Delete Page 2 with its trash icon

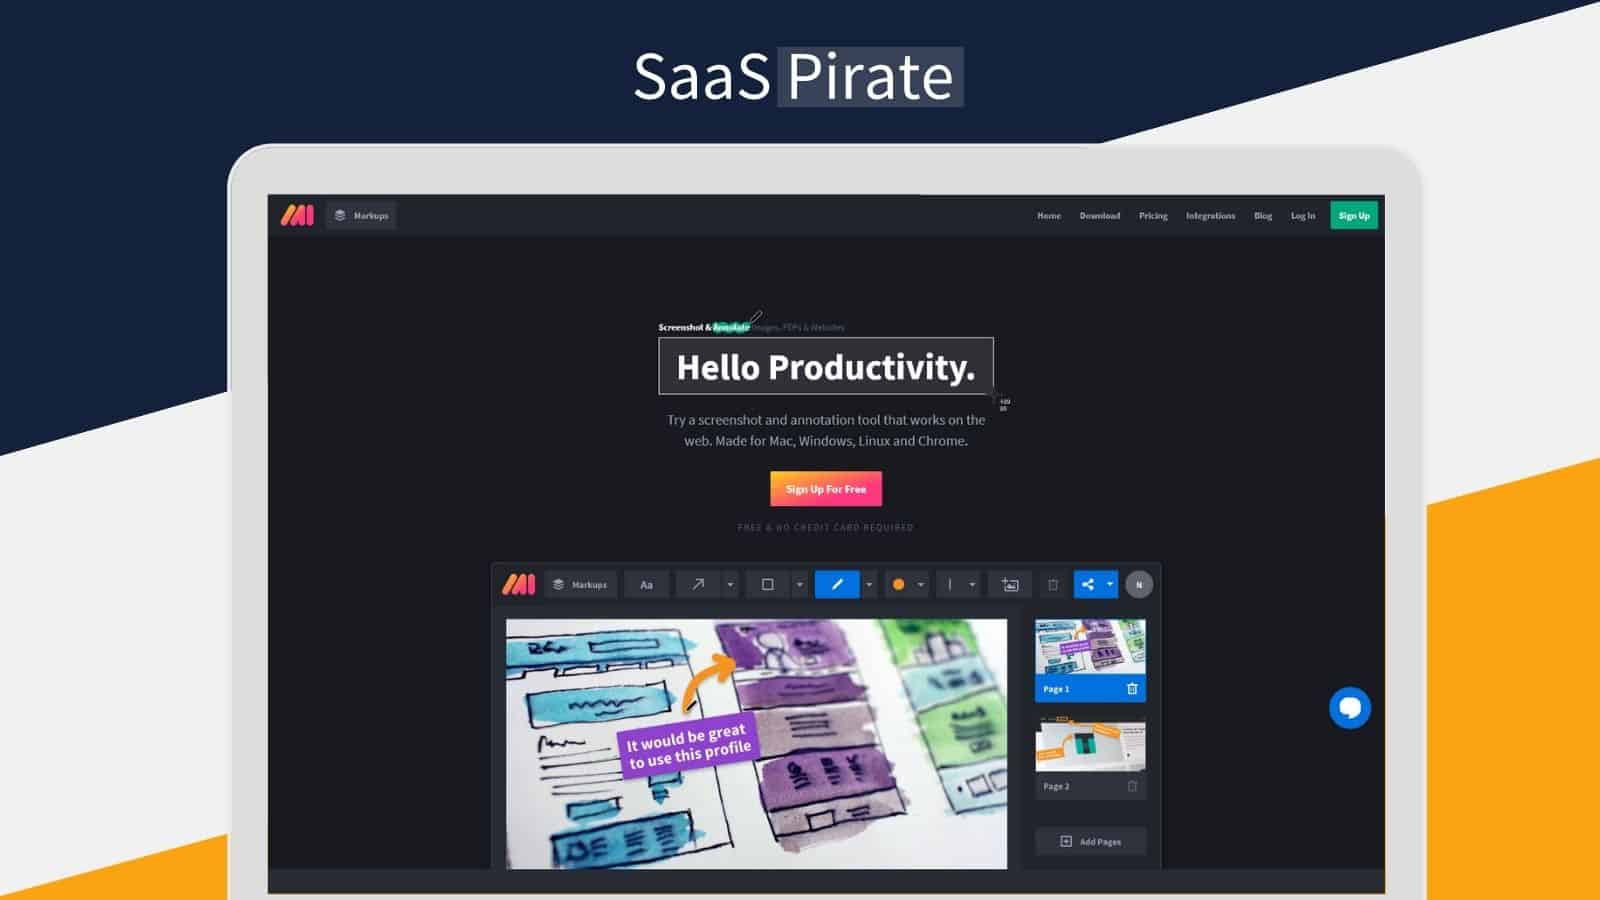point(1132,786)
